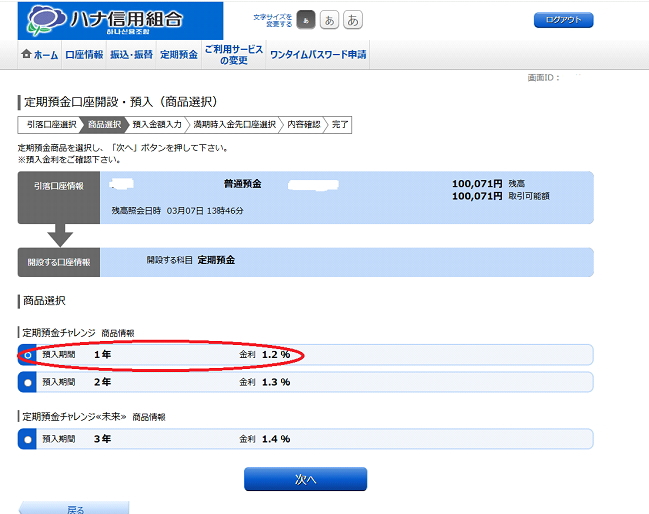The height and width of the screenshot is (514, 649).
Task: Click the home icon beside ホーム
Action: pyautogui.click(x=26, y=55)
